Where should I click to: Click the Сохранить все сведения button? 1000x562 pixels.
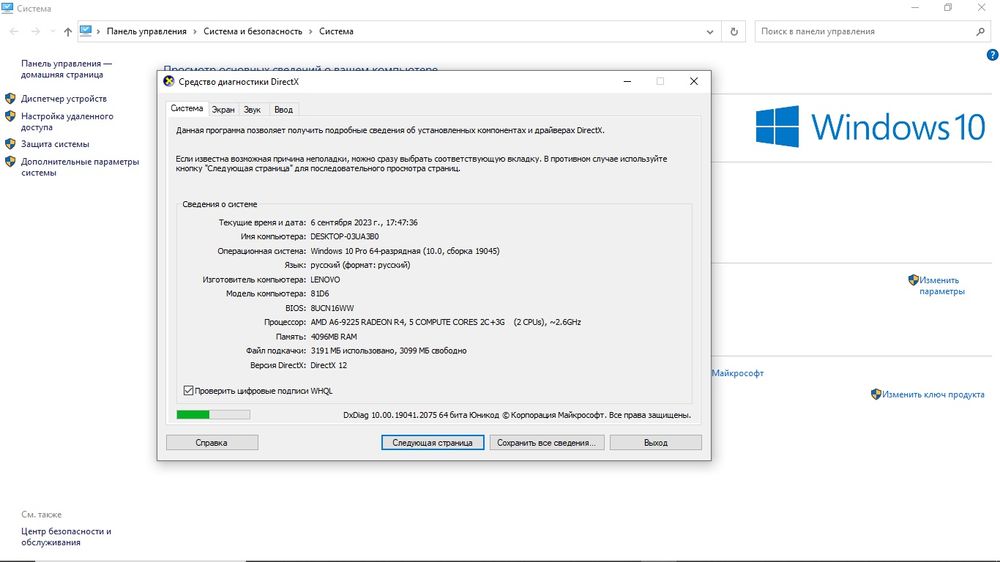pos(546,443)
